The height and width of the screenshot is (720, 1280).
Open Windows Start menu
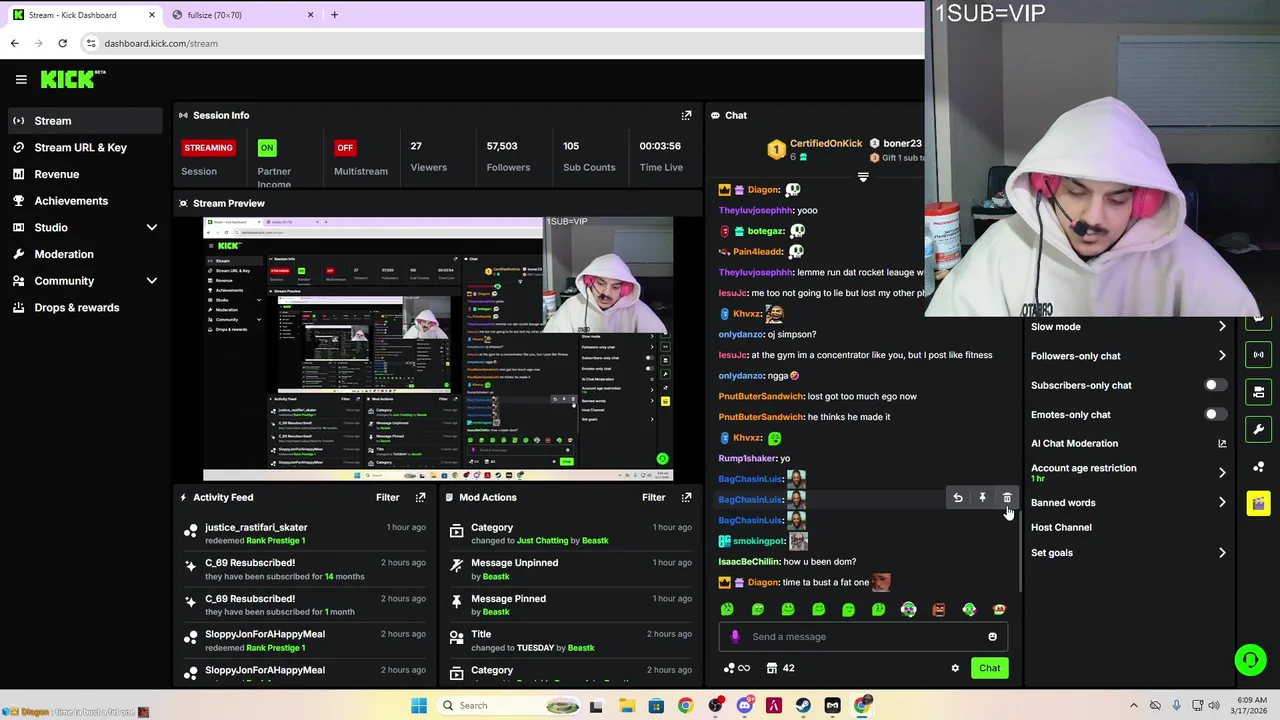(419, 706)
